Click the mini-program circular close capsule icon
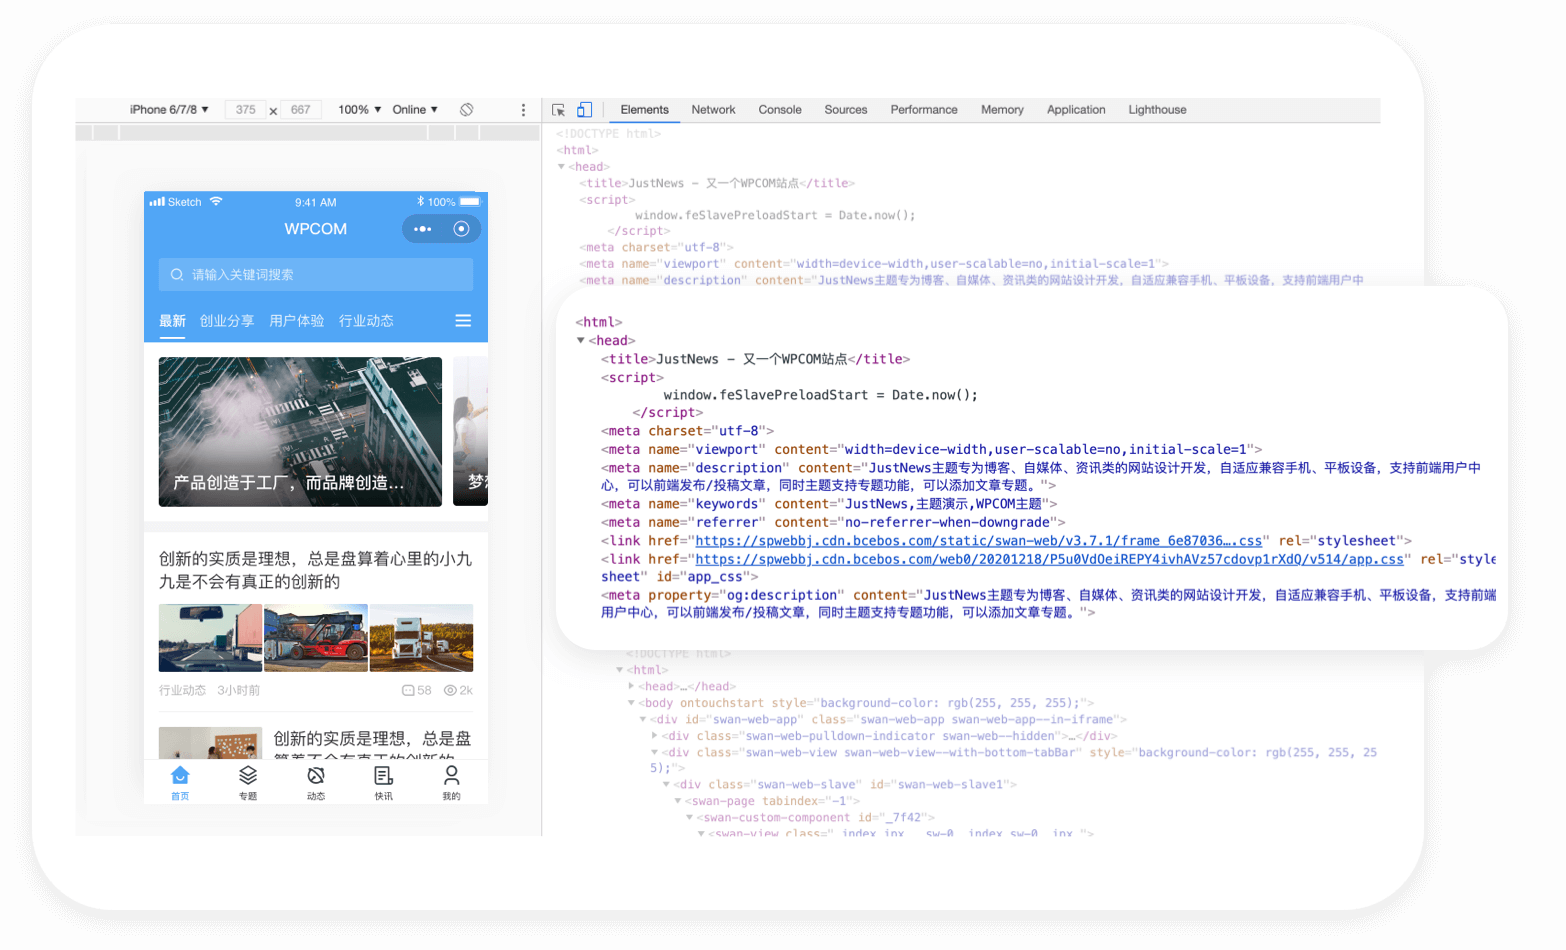 tap(461, 229)
